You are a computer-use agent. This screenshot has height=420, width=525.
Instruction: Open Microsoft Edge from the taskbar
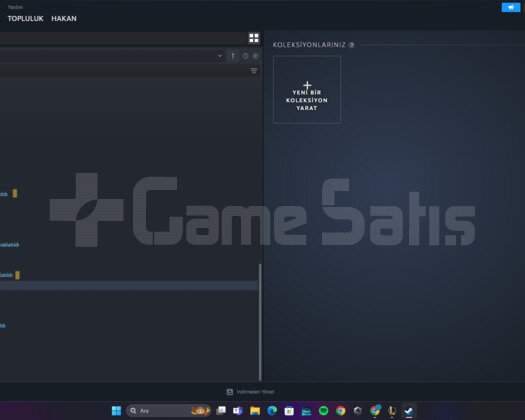click(x=272, y=411)
